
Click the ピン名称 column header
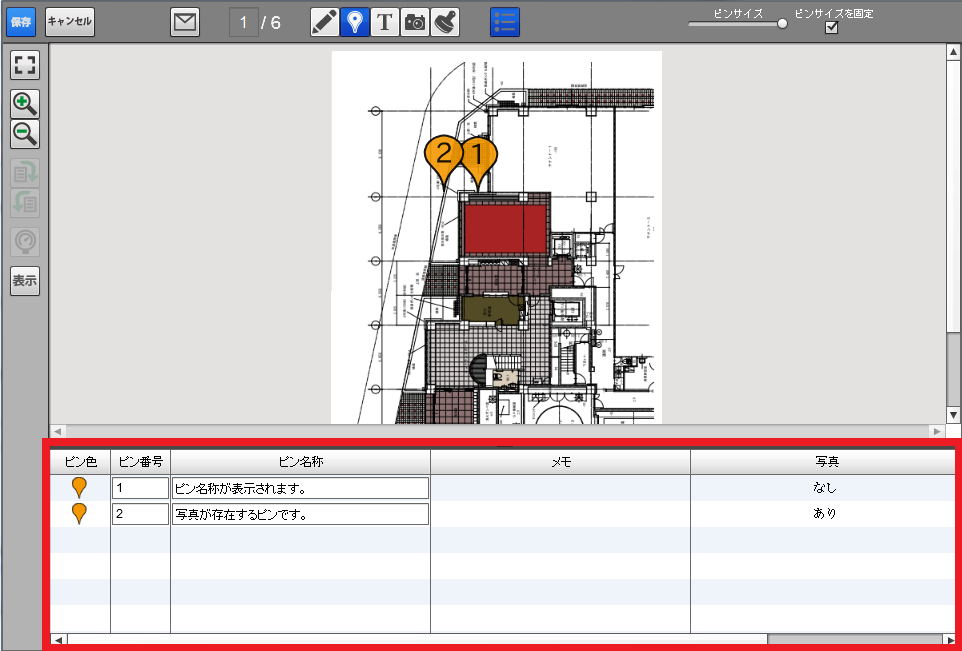[x=300, y=461]
